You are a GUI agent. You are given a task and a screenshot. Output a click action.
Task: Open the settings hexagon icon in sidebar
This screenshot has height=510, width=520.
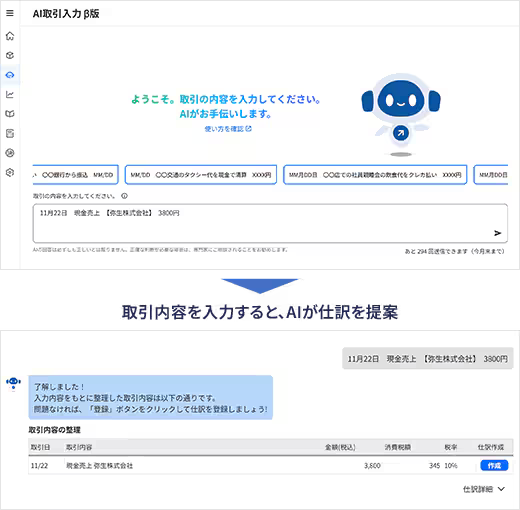pyautogui.click(x=10, y=172)
